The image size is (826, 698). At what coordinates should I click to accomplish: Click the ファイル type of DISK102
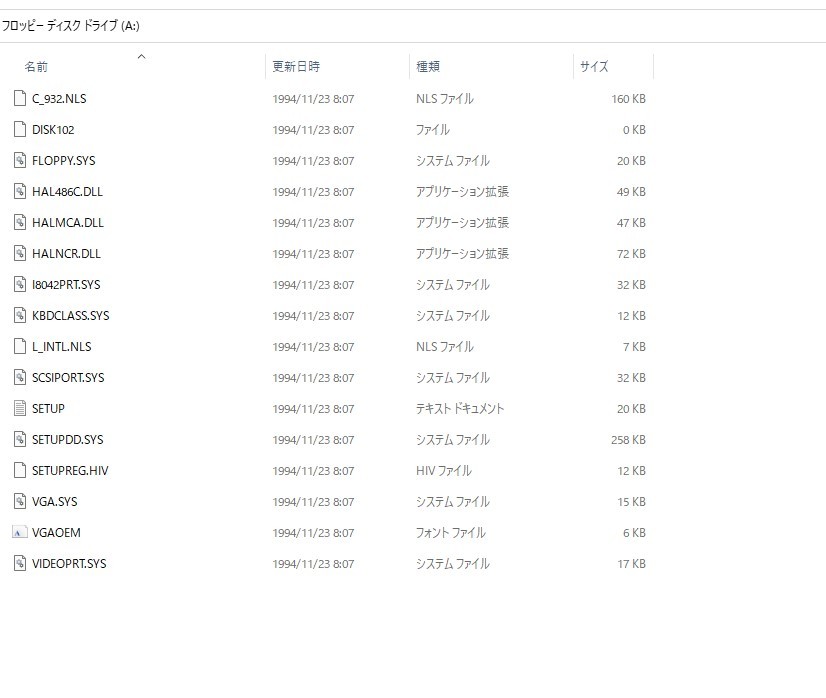[432, 130]
